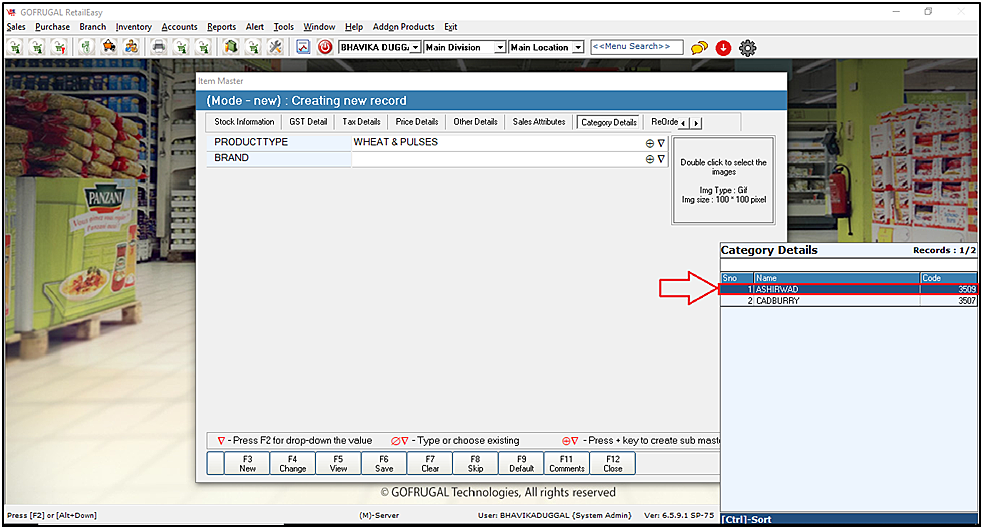Open the Addon Products menu

404,27
